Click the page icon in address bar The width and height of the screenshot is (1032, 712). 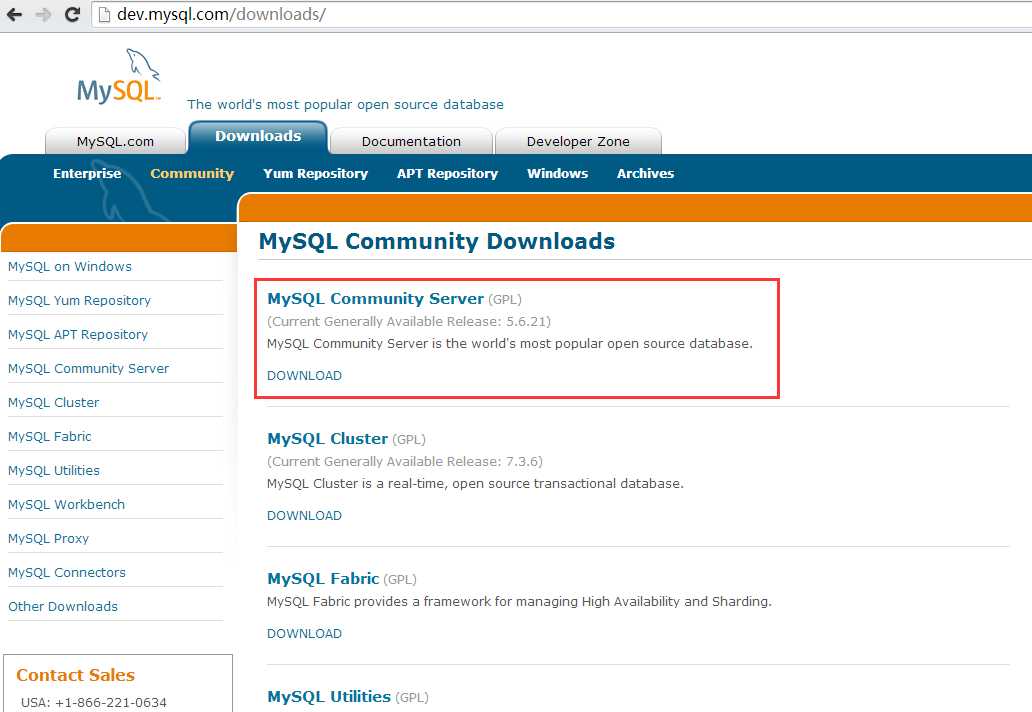tap(104, 14)
